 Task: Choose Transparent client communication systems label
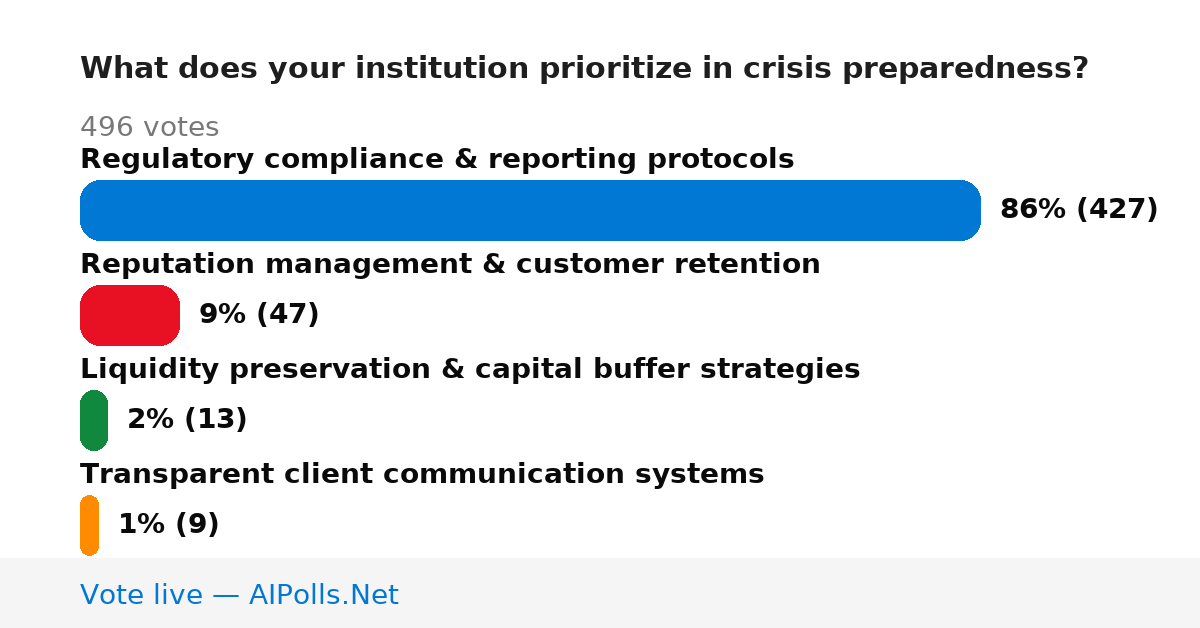422,474
